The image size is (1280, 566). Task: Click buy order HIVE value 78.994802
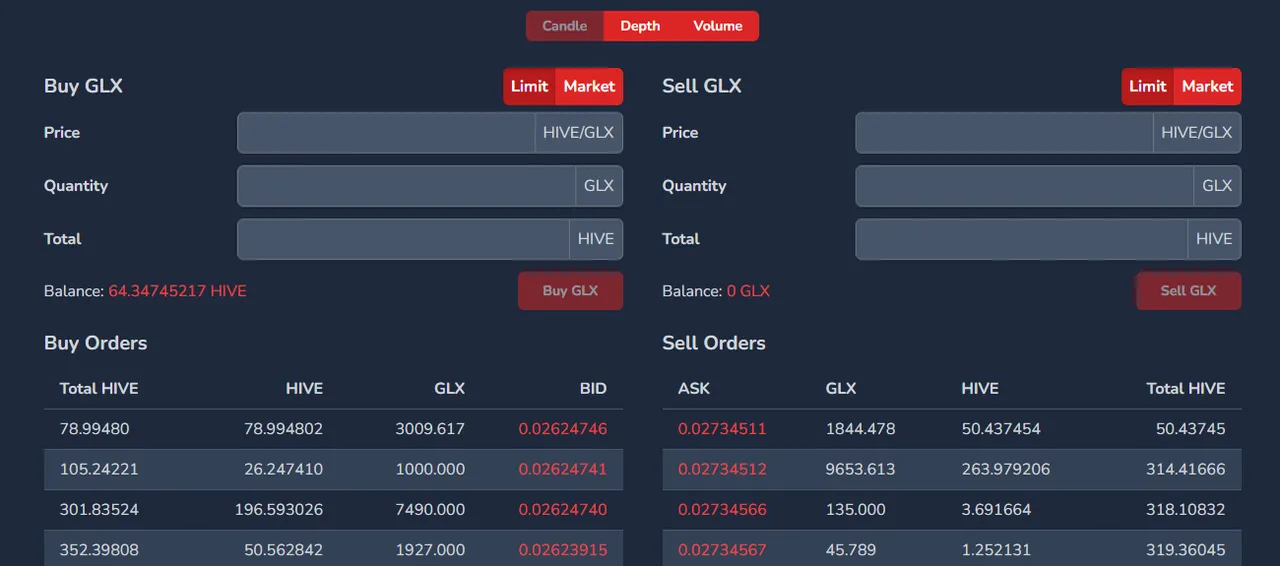point(283,429)
